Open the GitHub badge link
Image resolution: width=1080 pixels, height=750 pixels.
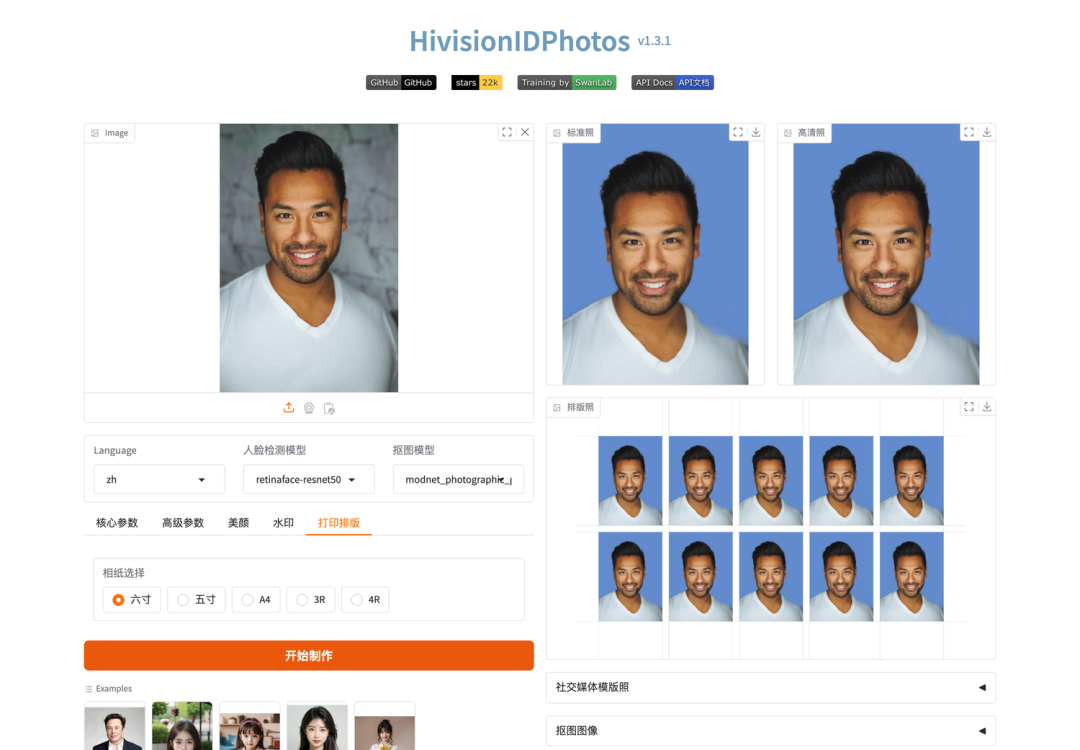[401, 83]
